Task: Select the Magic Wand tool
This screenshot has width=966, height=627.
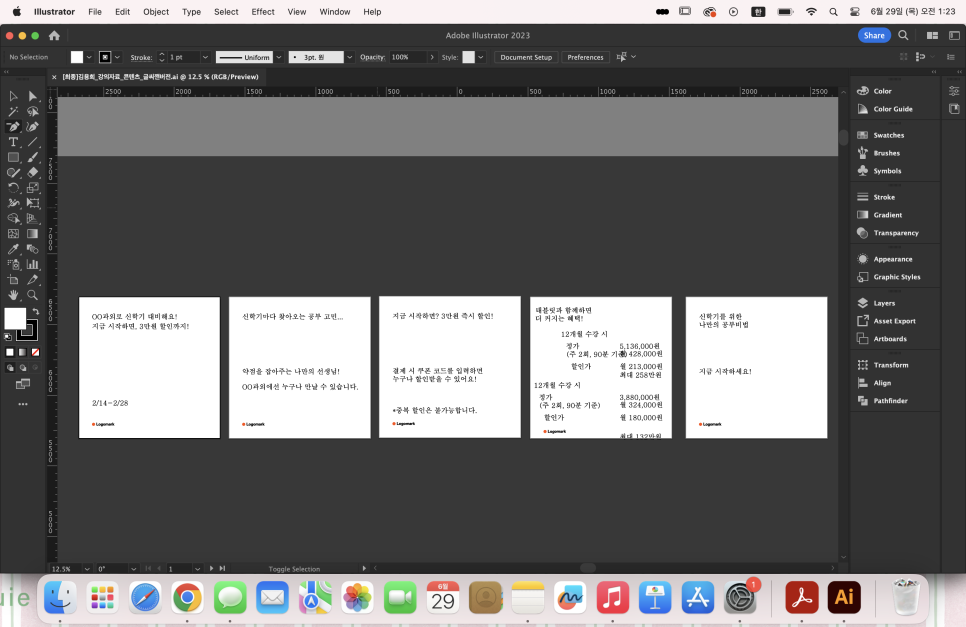Action: coord(13,111)
